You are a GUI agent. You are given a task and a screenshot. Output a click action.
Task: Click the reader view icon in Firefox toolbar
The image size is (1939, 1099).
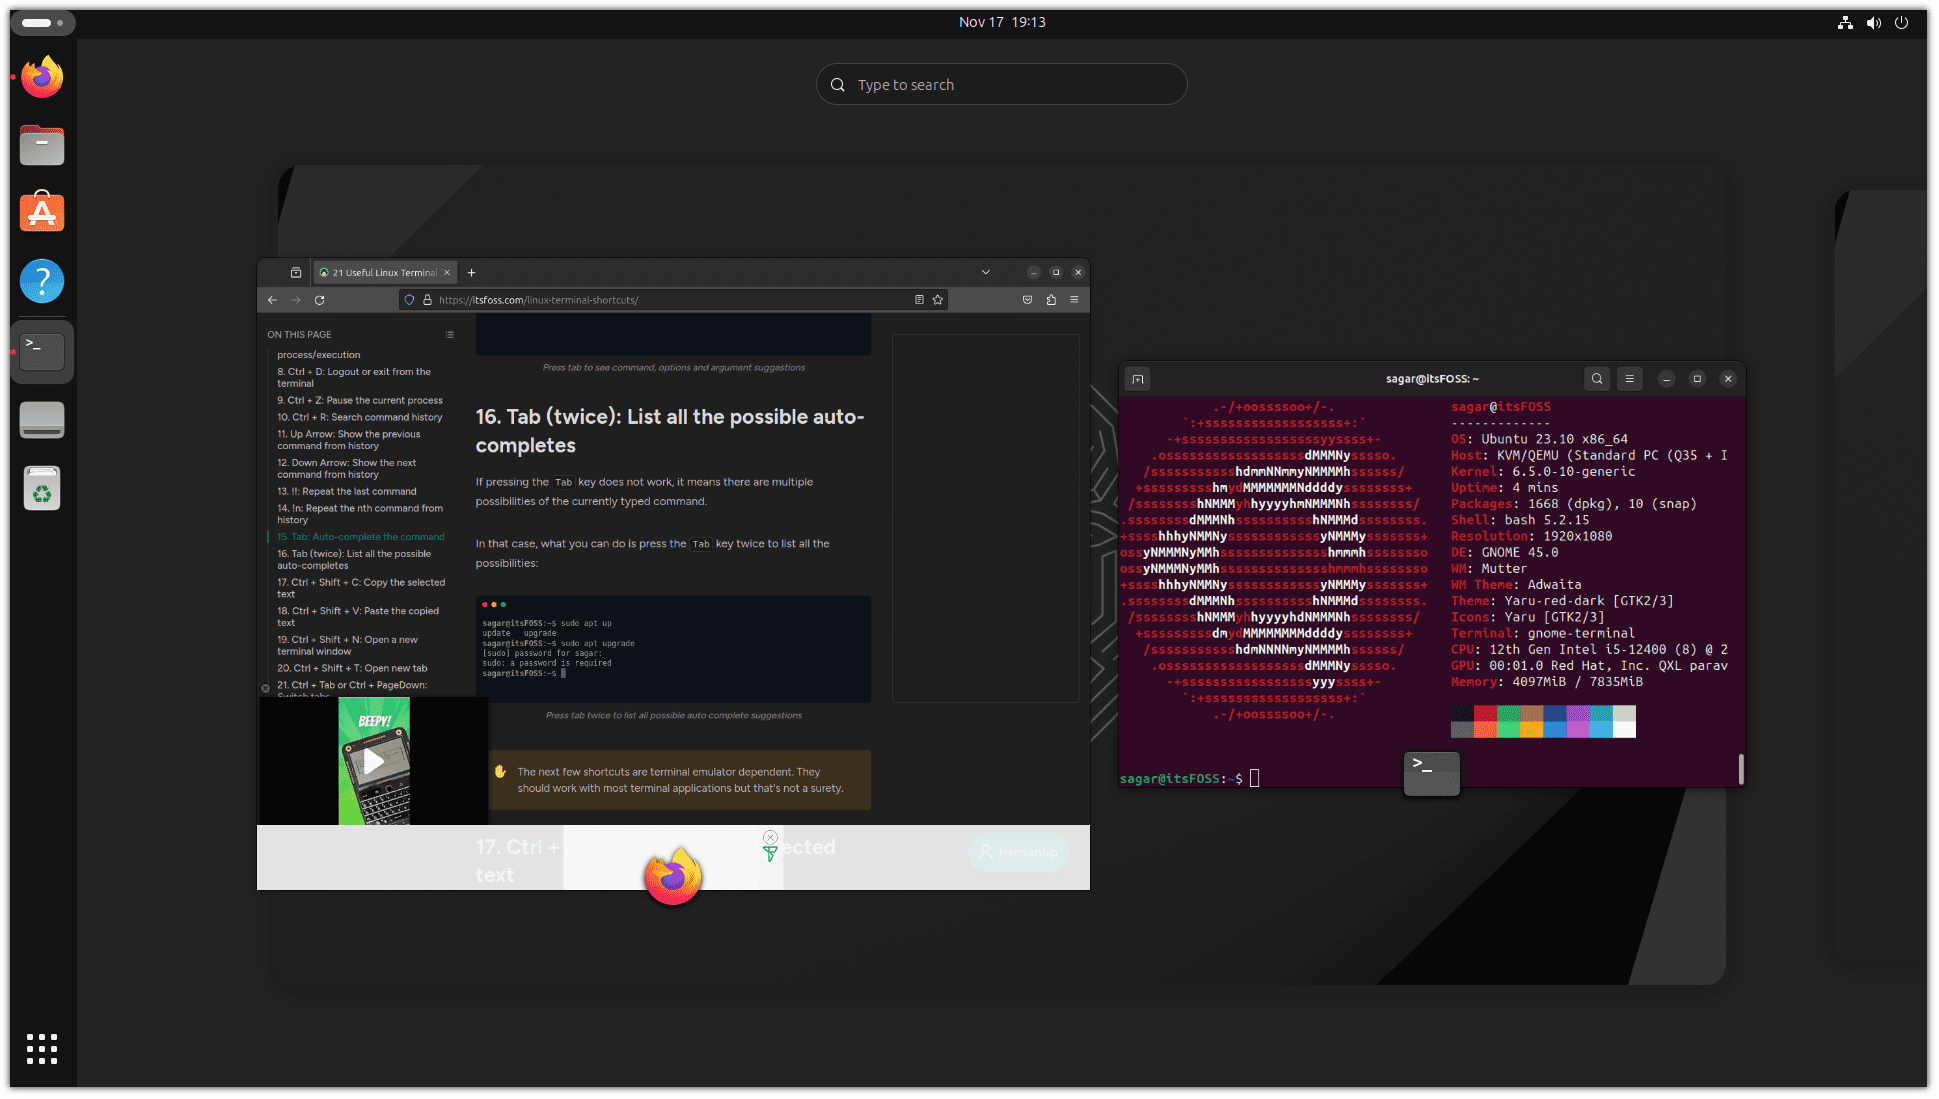pyautogui.click(x=918, y=298)
